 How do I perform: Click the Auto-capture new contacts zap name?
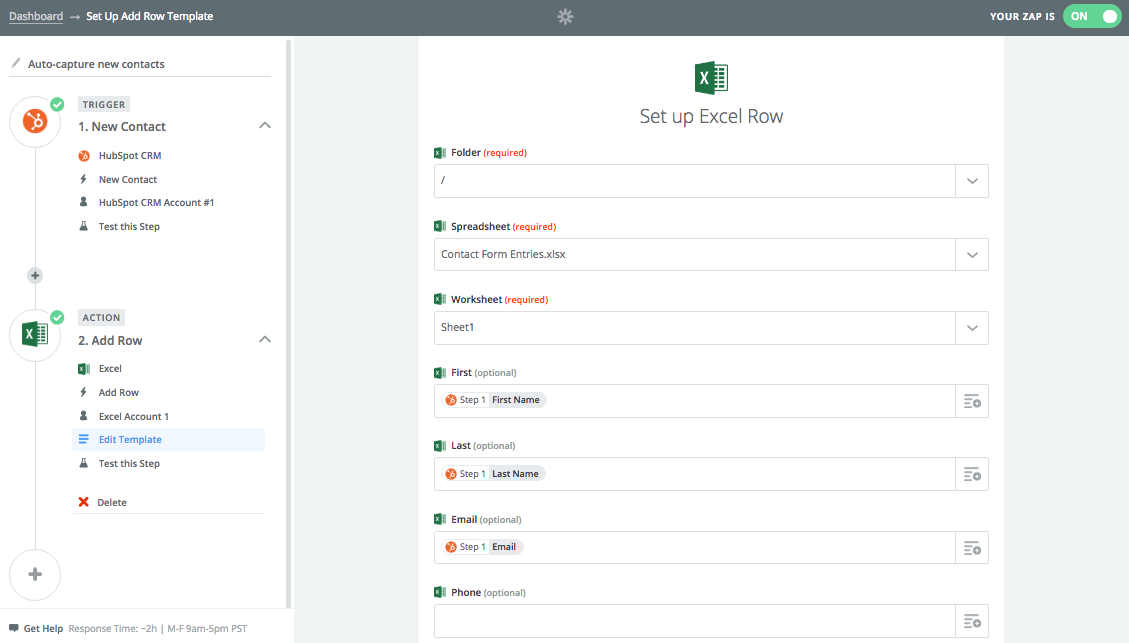tap(96, 64)
